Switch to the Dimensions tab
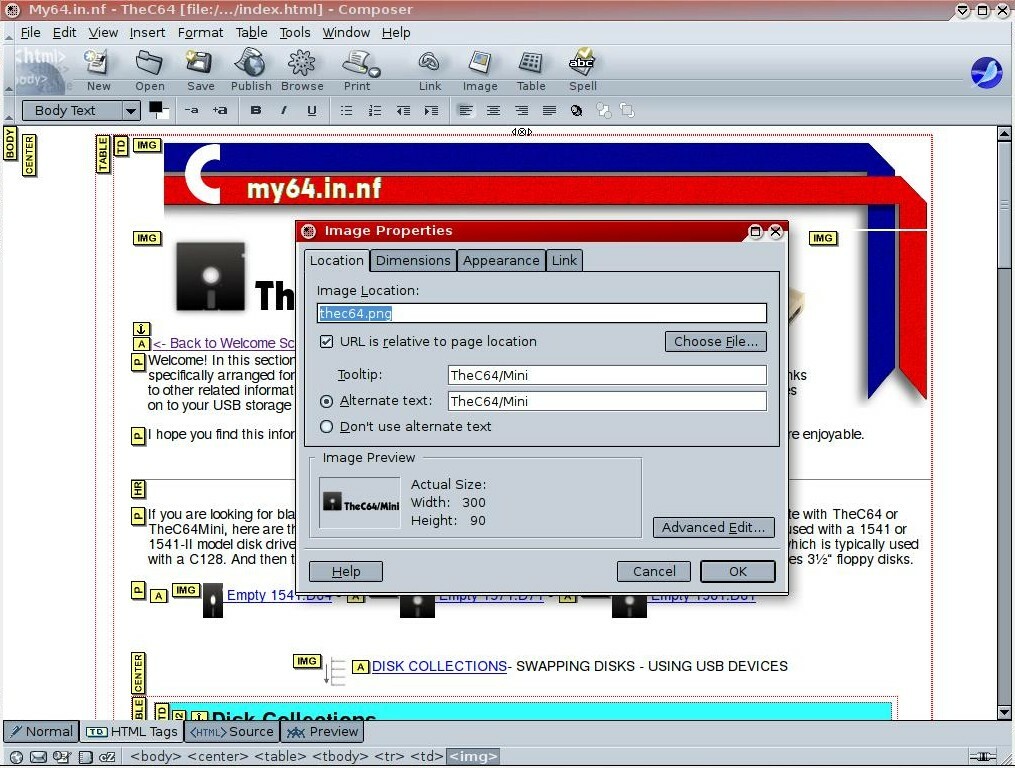Image resolution: width=1015 pixels, height=768 pixels. (413, 260)
